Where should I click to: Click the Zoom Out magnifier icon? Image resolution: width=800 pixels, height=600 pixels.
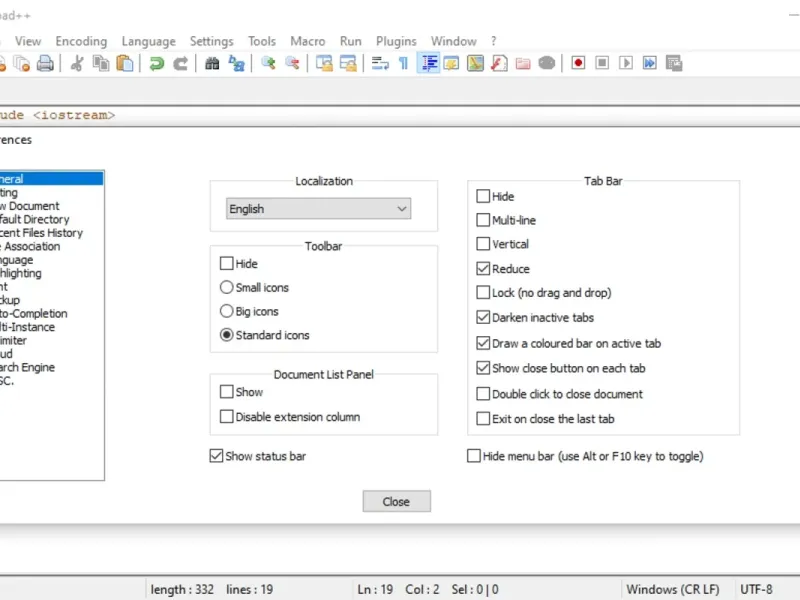[292, 63]
